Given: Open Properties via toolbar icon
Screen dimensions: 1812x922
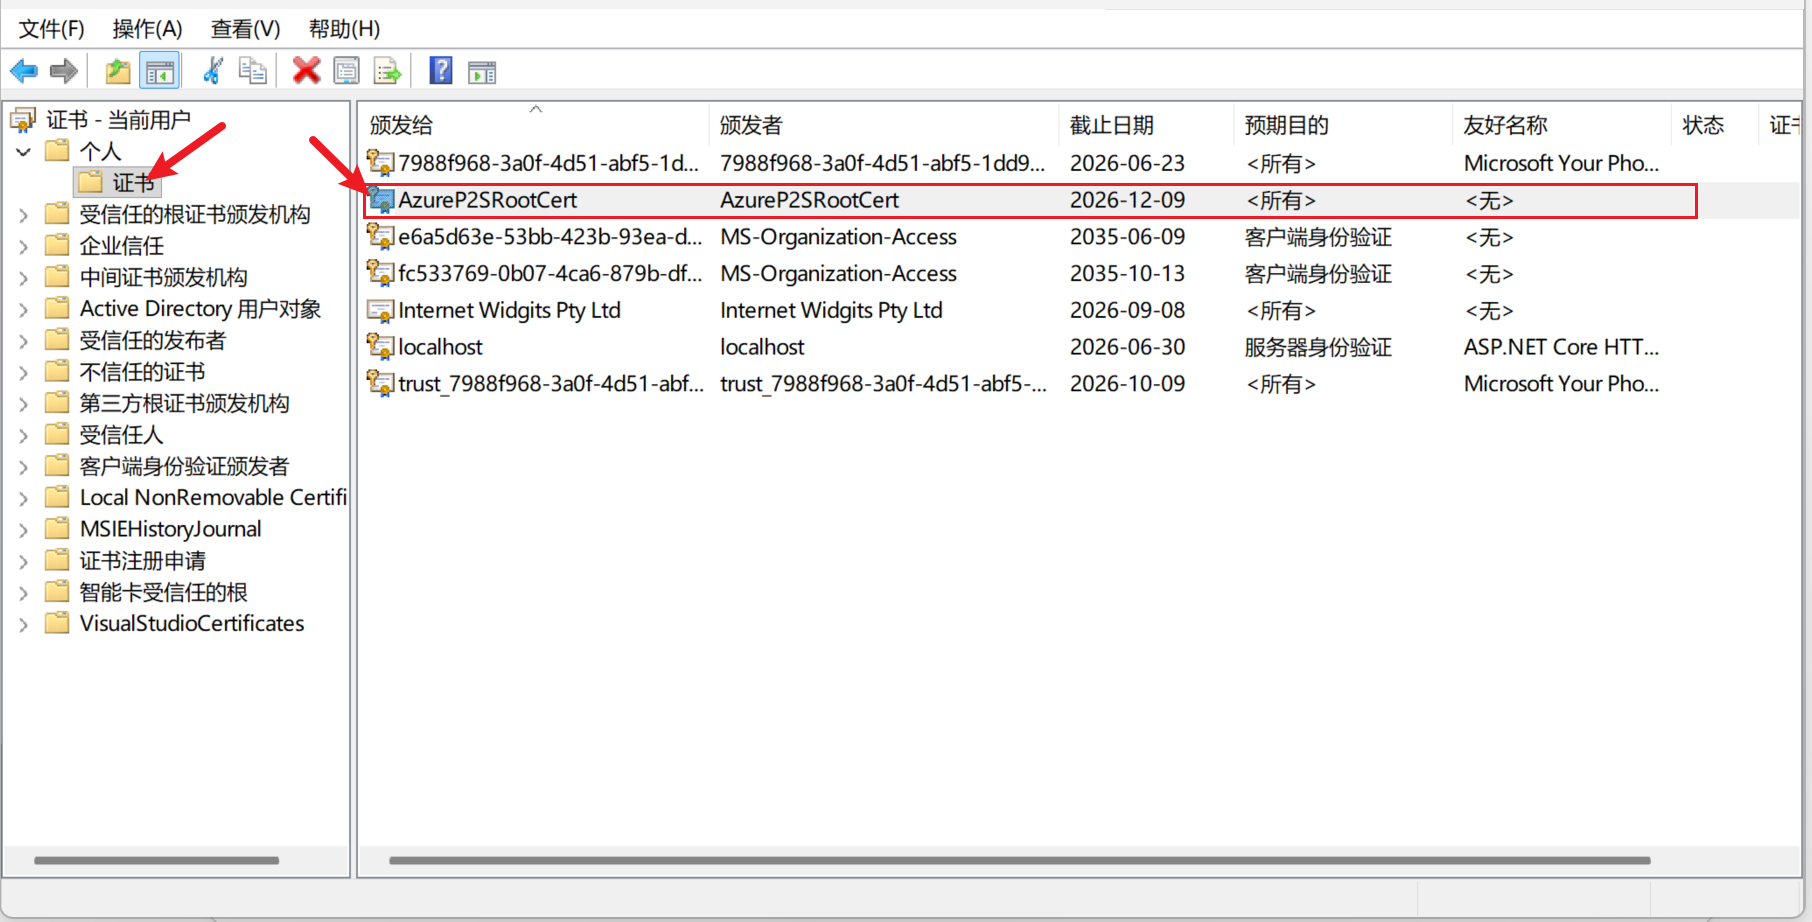Looking at the screenshot, I should 346,71.
